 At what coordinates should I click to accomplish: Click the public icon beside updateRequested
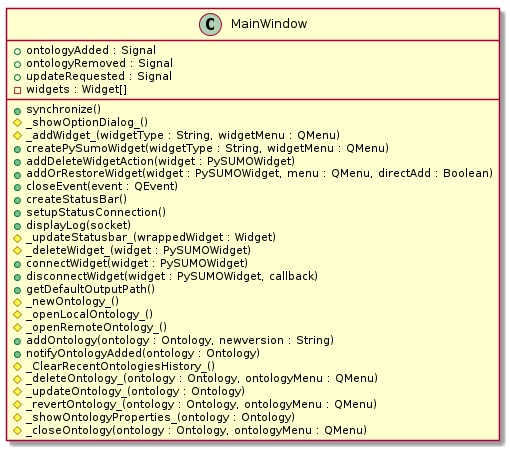17,77
